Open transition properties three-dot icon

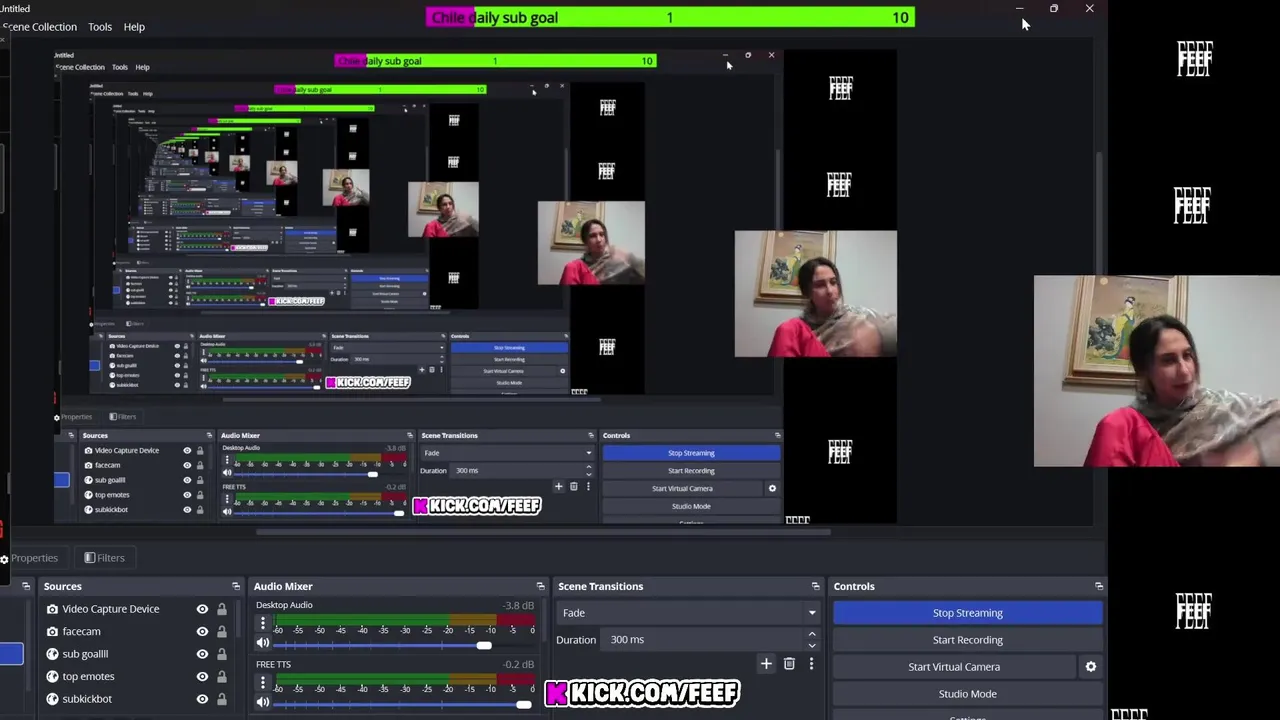(x=811, y=663)
